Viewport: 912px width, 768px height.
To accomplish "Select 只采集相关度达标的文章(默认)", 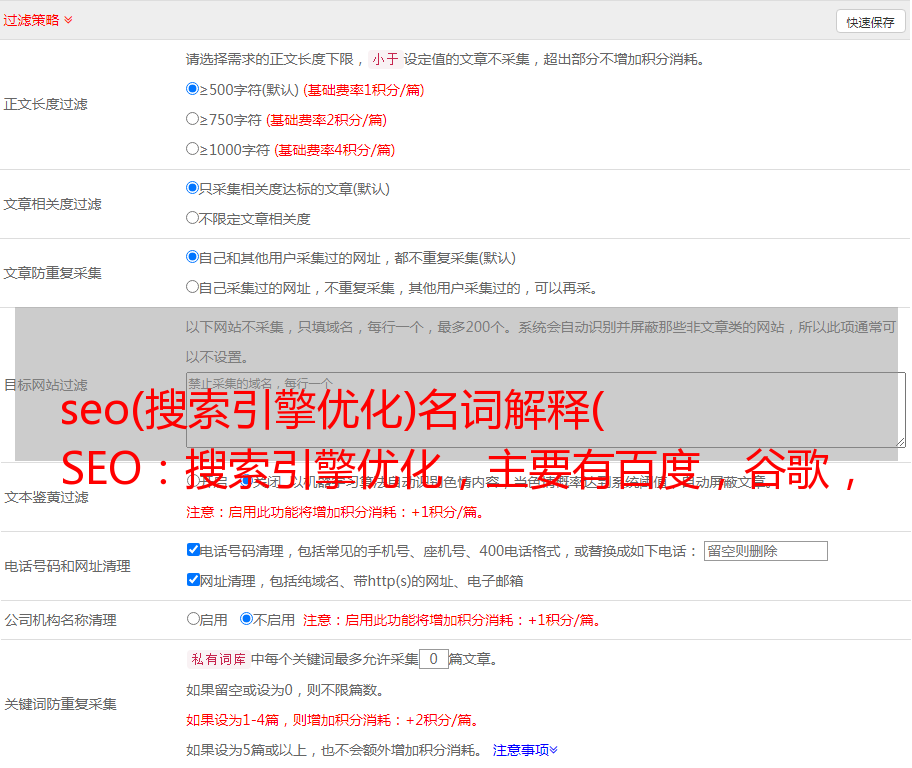I will coord(192,188).
